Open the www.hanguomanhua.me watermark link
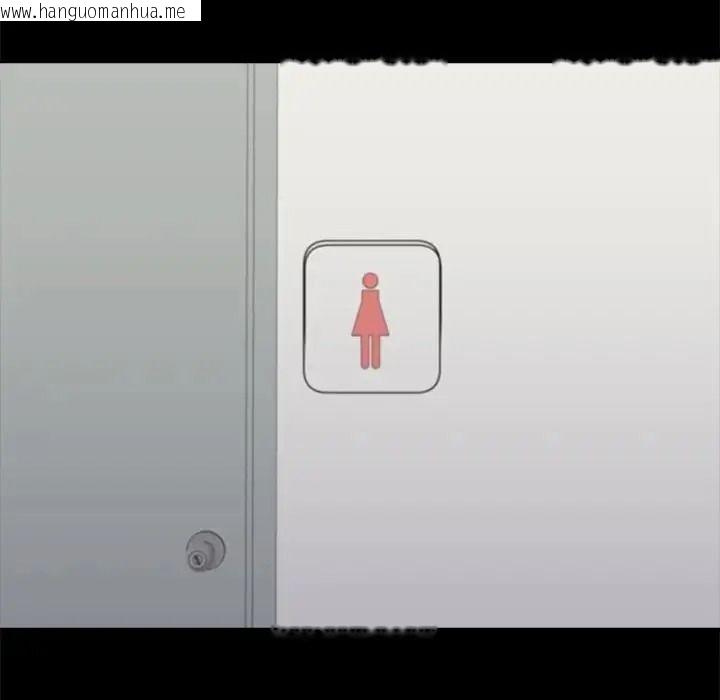This screenshot has width=720, height=700. click(x=93, y=11)
